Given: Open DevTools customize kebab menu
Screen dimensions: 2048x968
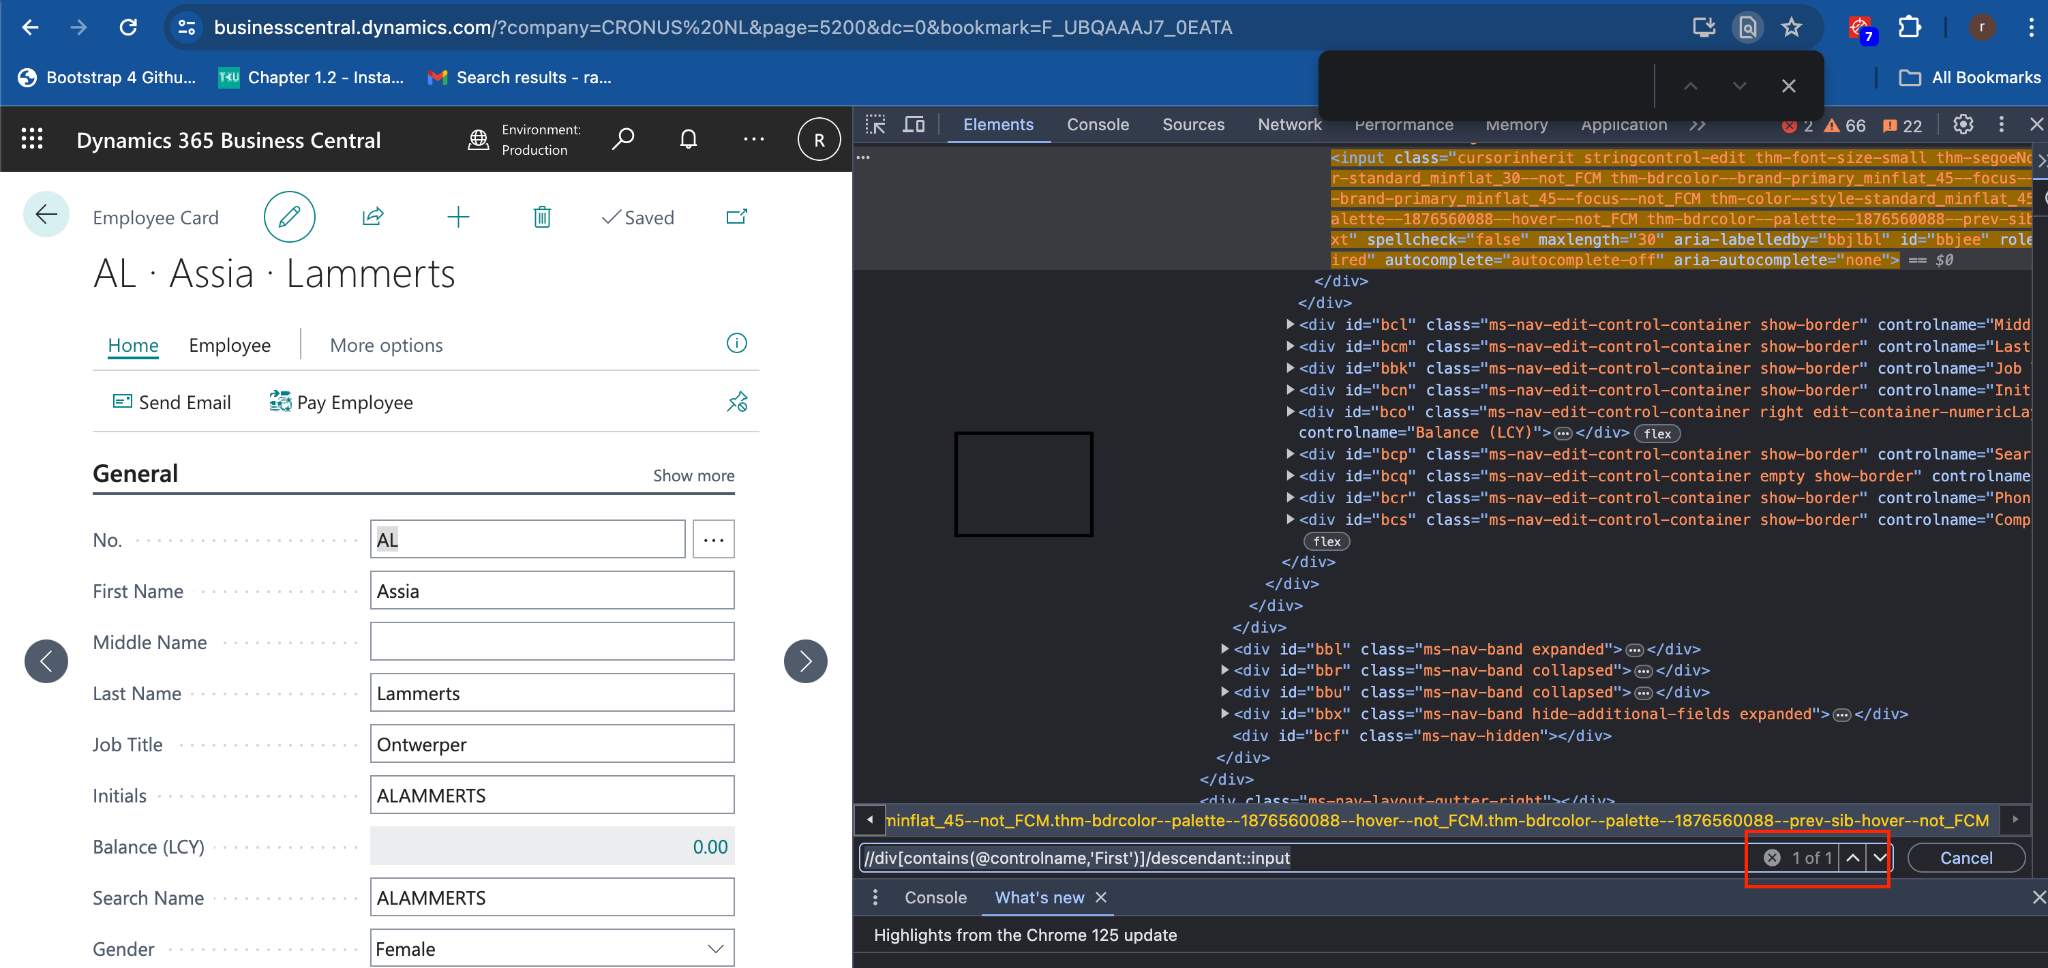Looking at the screenshot, I should [2001, 124].
